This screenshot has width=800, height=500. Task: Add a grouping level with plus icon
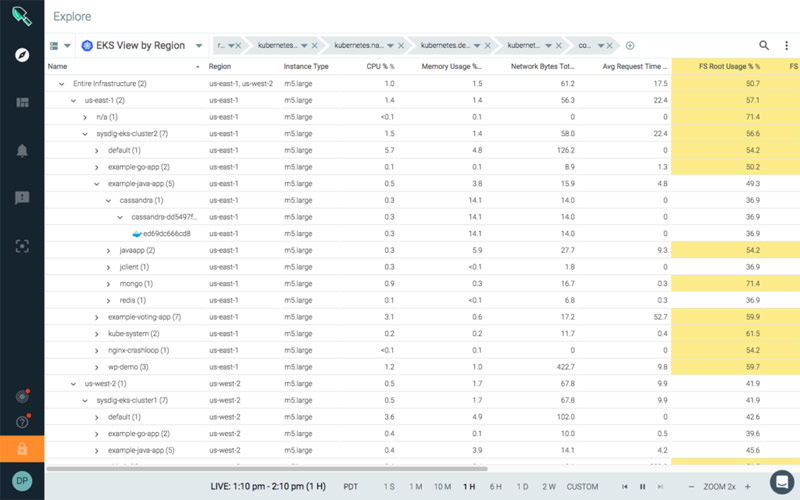[630, 45]
